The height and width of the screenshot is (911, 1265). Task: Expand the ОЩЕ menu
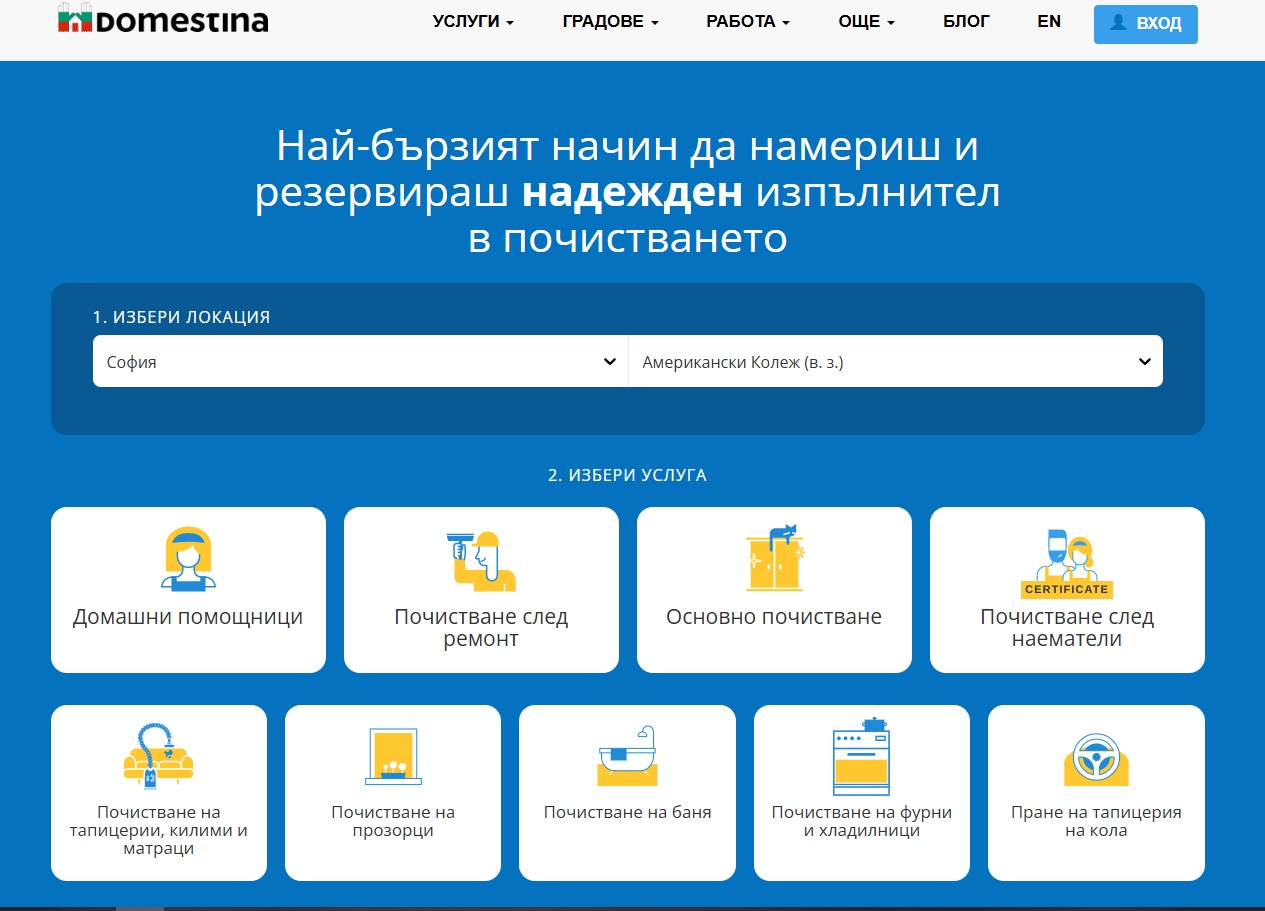866,22
